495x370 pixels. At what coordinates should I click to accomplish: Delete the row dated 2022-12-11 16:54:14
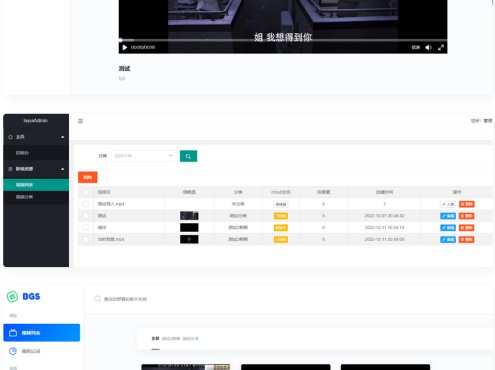click(x=467, y=228)
